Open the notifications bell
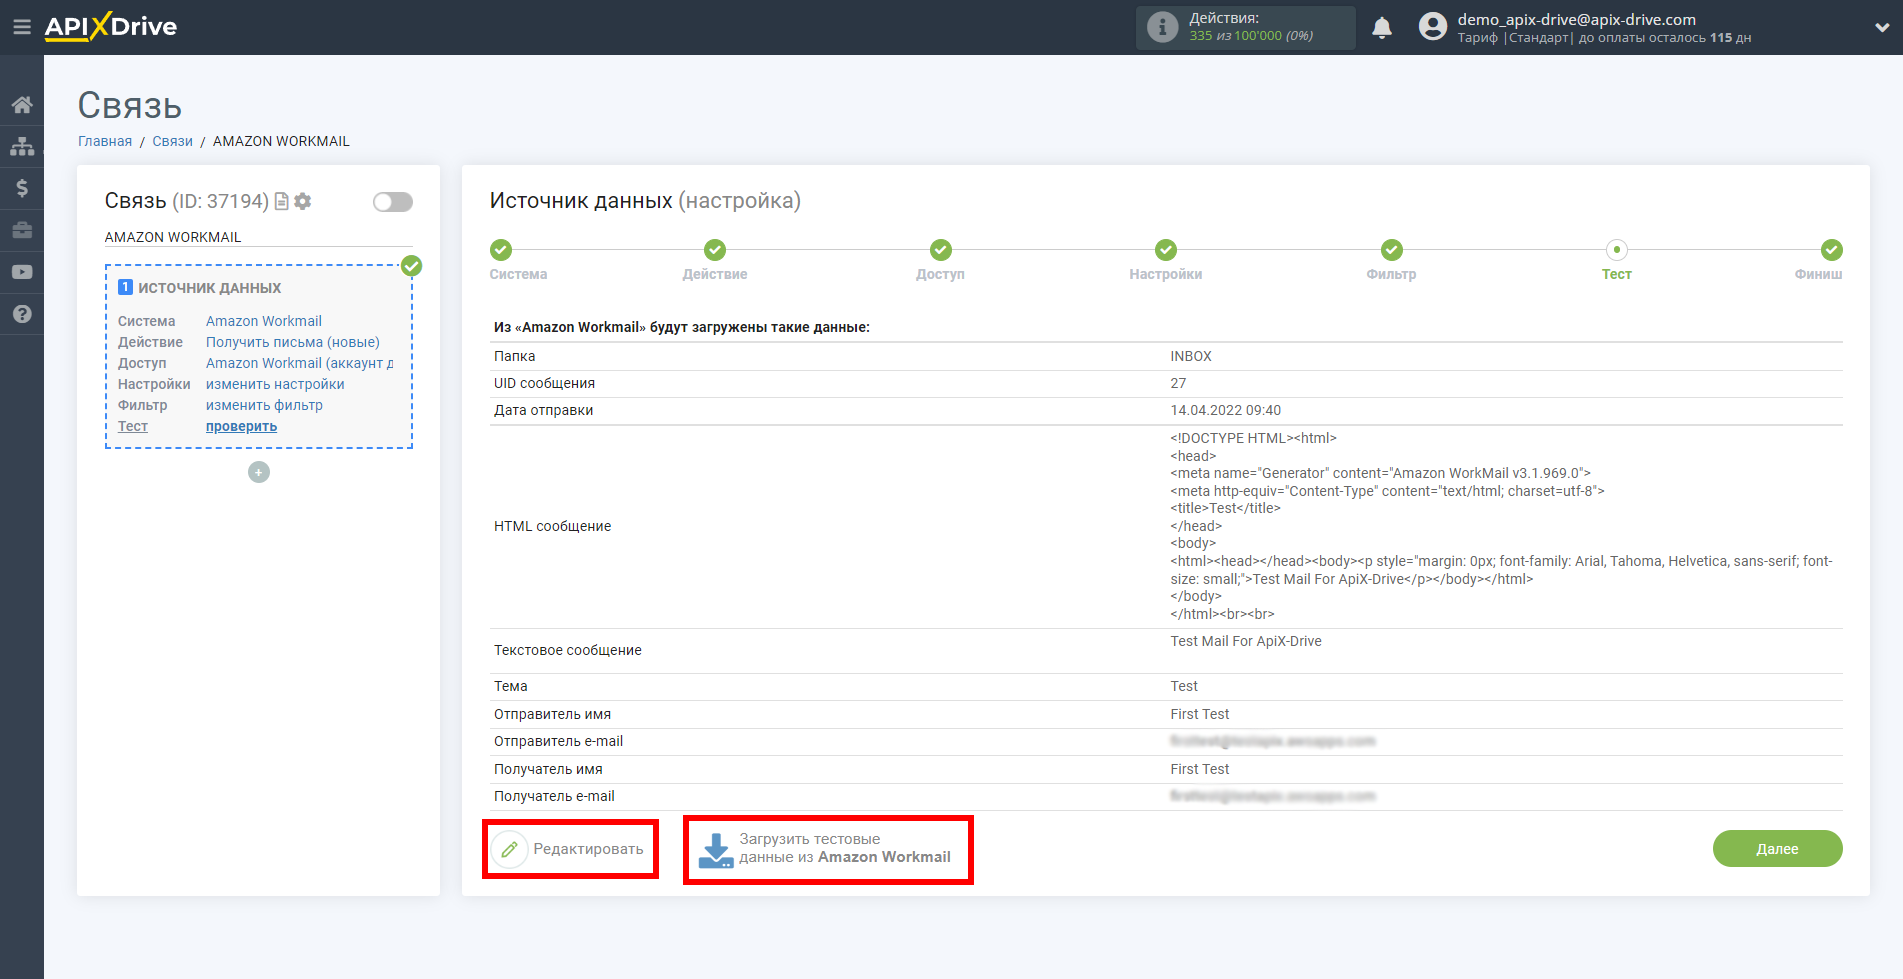 [x=1382, y=27]
